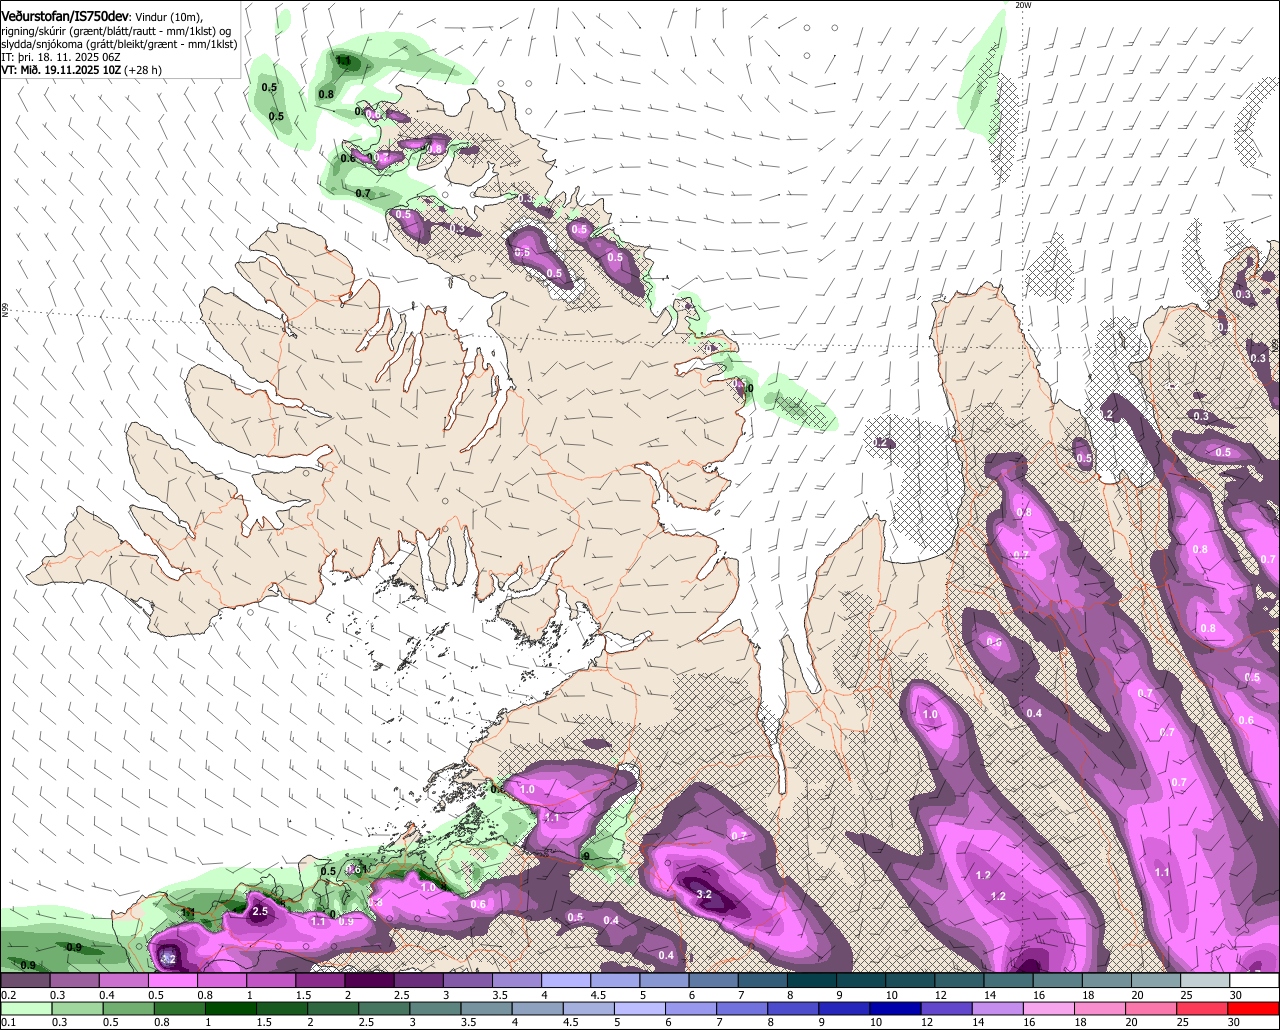
Task: Select the top-row teal swatch labeled 8
Action: (x=812, y=981)
